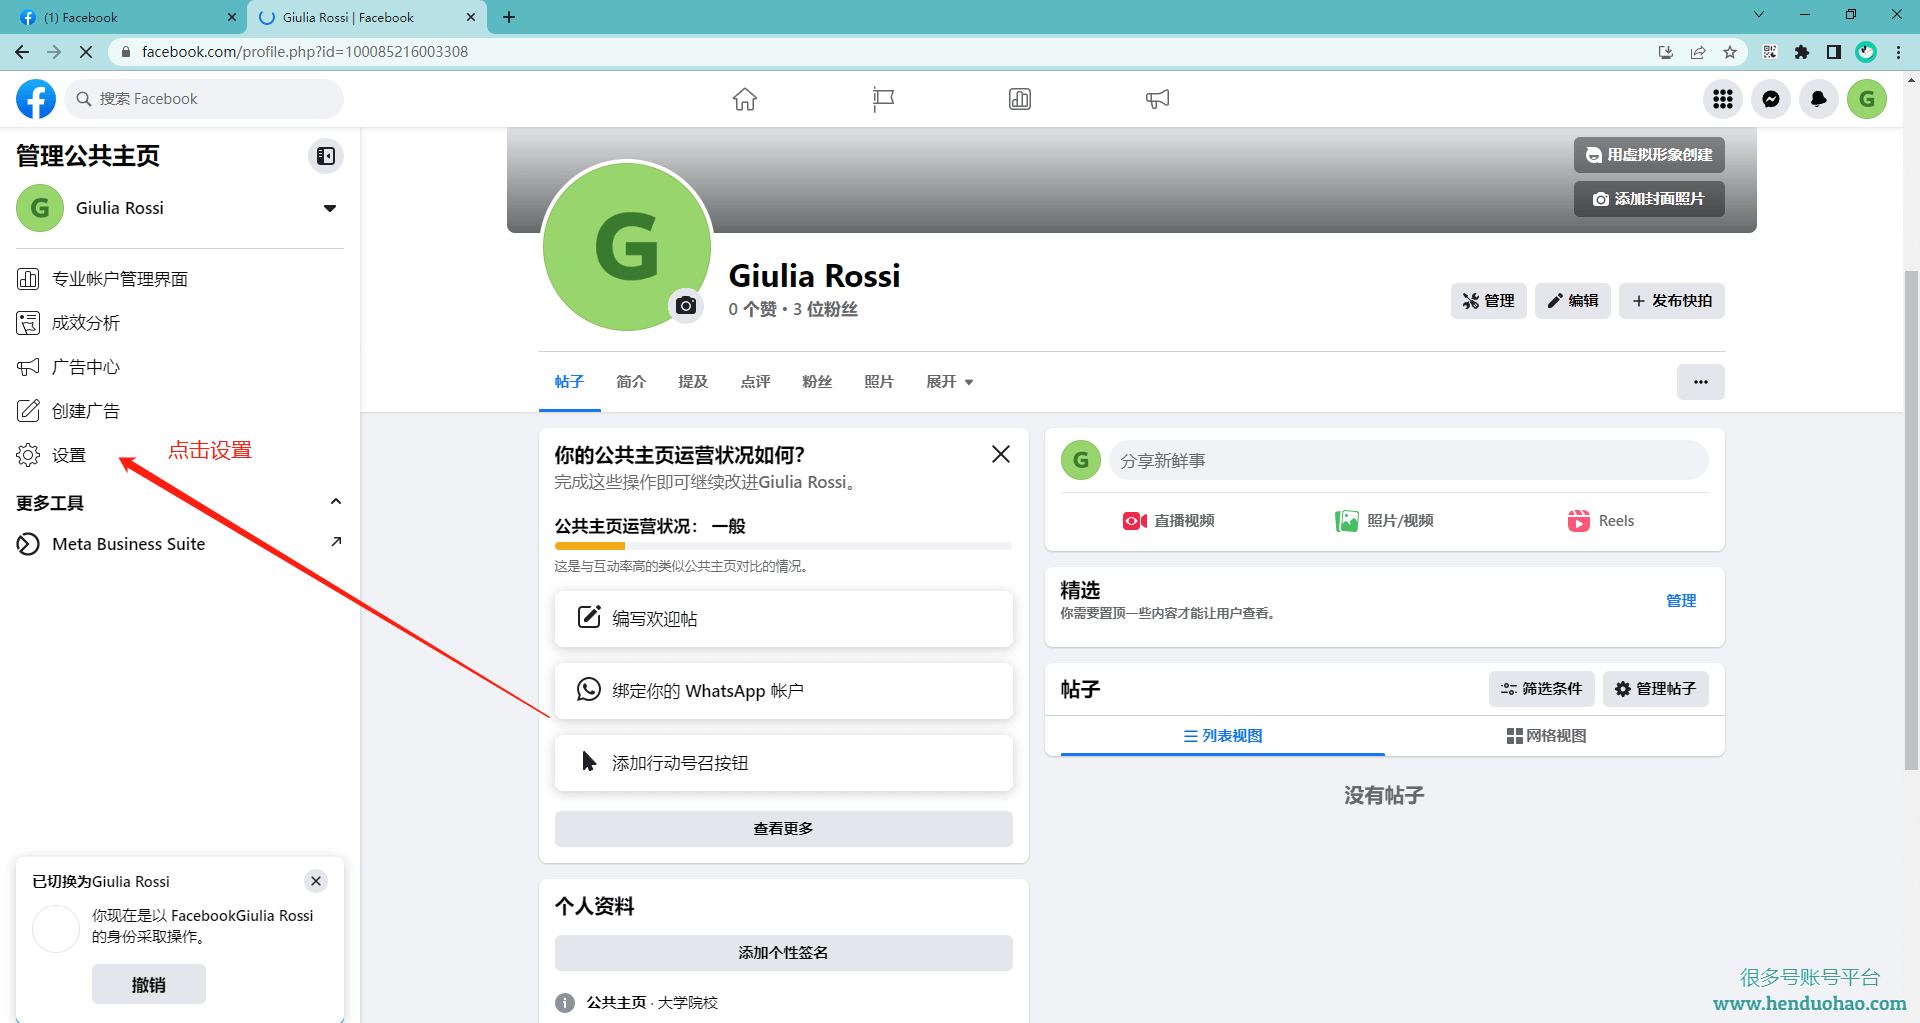Collapse the 更多工具 section

[336, 502]
